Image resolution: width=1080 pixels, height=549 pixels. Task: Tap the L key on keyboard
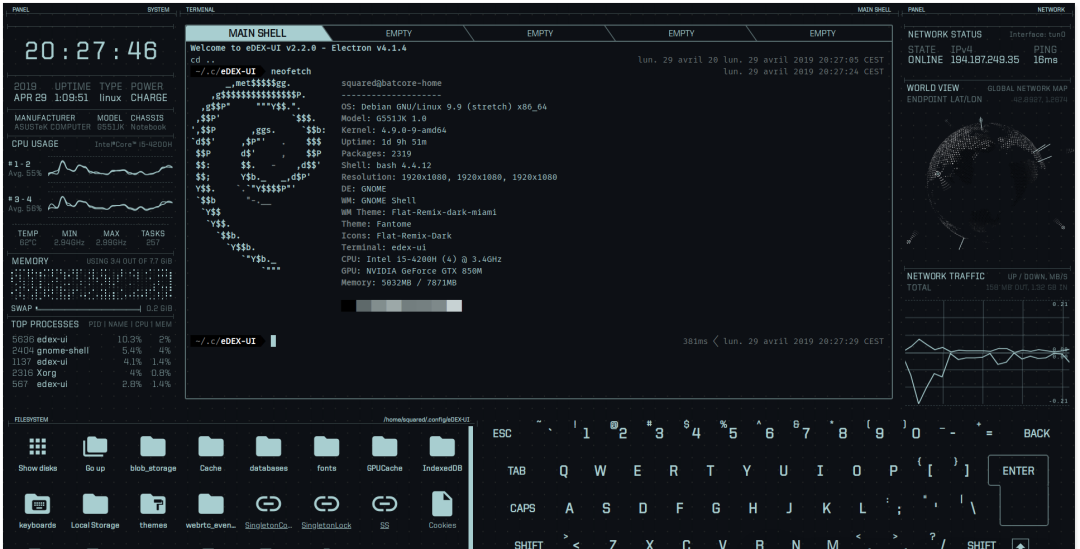(862, 508)
